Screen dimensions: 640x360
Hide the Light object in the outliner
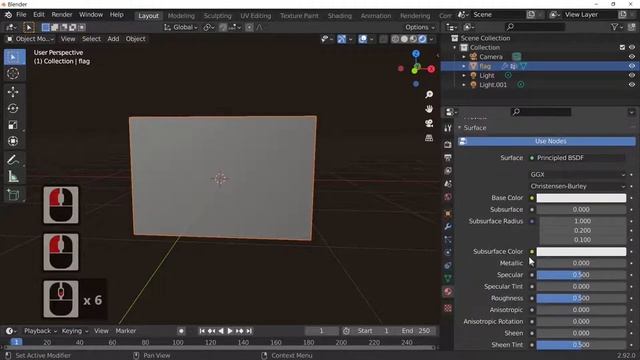631,76
